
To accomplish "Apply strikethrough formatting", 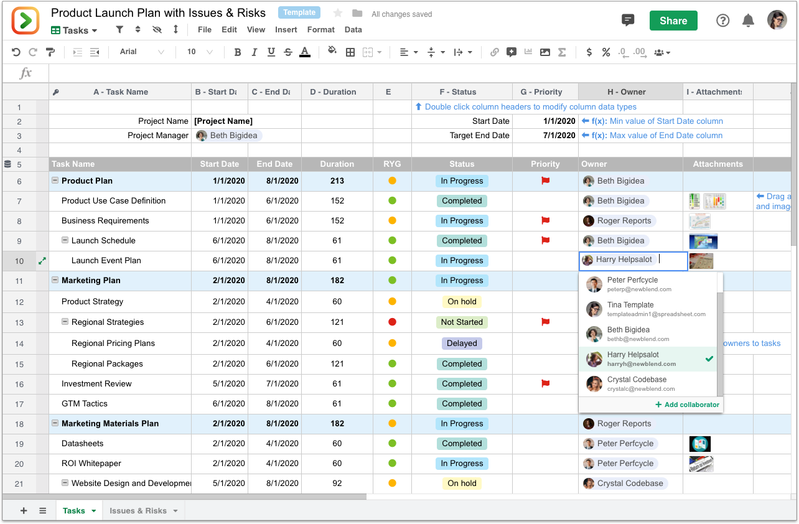I will tap(287, 52).
